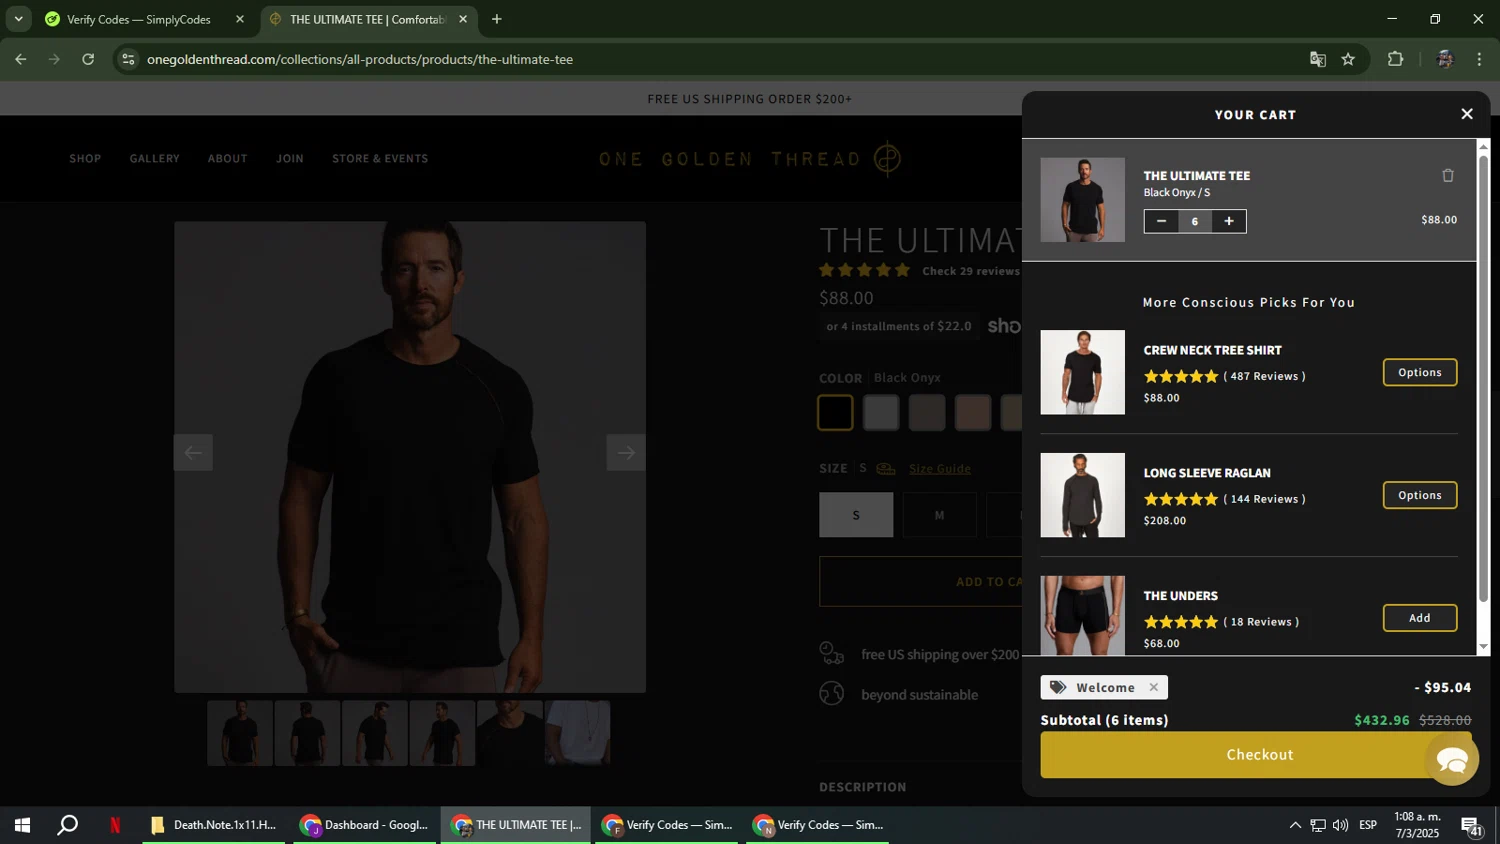Reload the page
1500x844 pixels.
[88, 60]
